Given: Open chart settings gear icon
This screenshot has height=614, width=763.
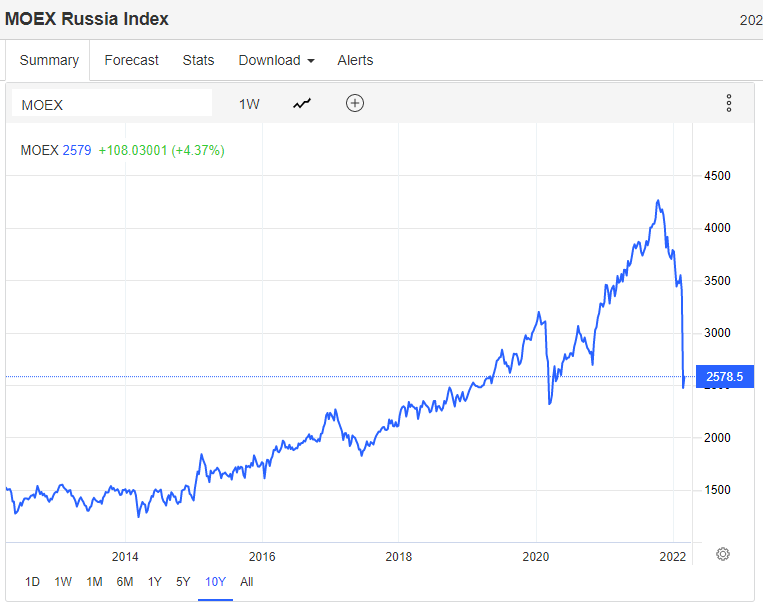Looking at the screenshot, I should click(723, 554).
